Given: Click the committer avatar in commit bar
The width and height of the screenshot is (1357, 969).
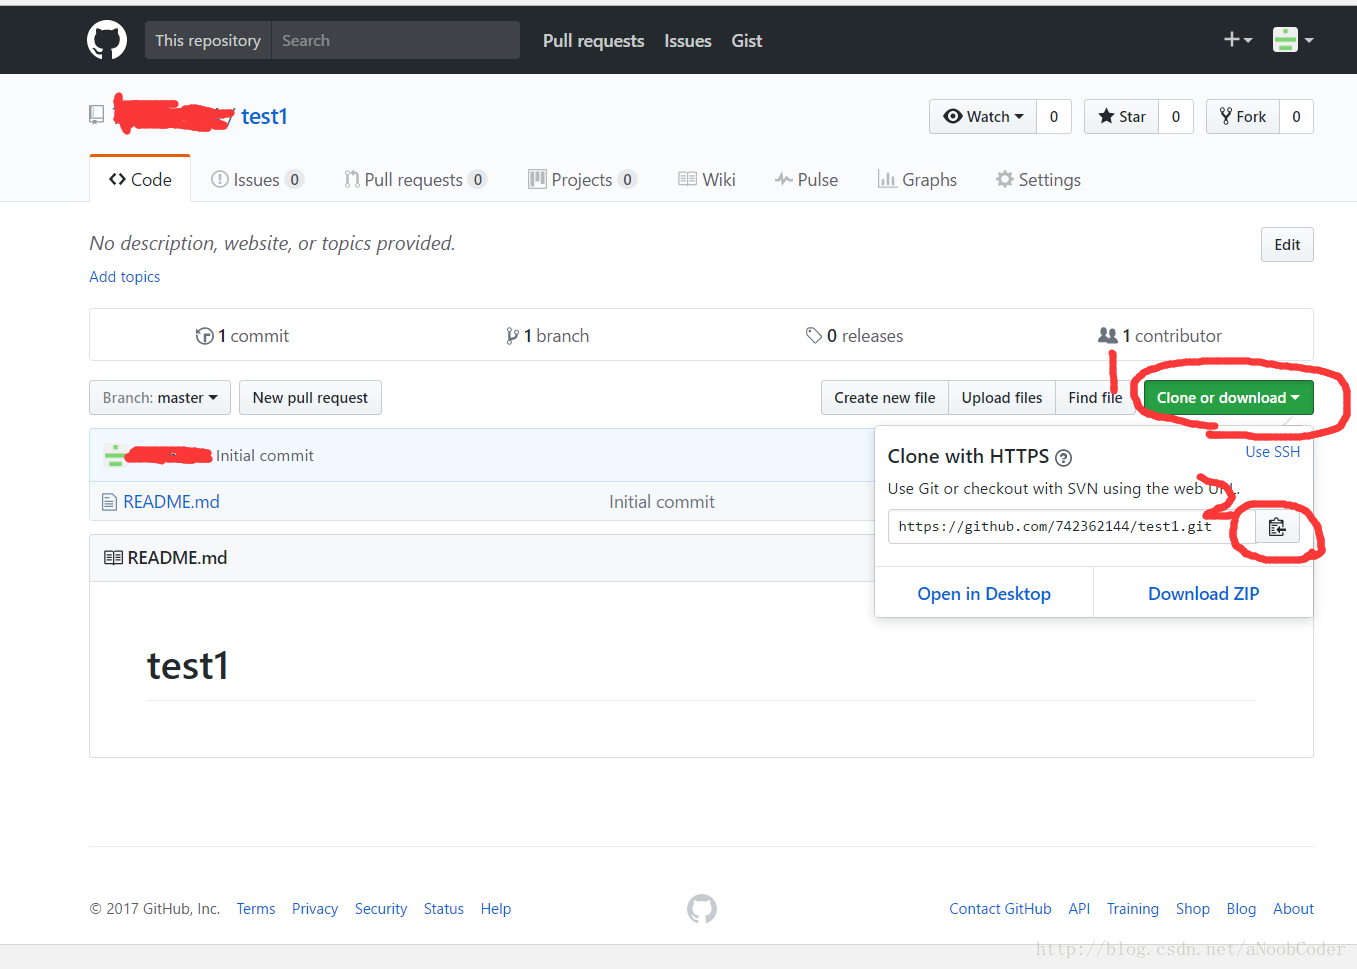Looking at the screenshot, I should pyautogui.click(x=114, y=455).
